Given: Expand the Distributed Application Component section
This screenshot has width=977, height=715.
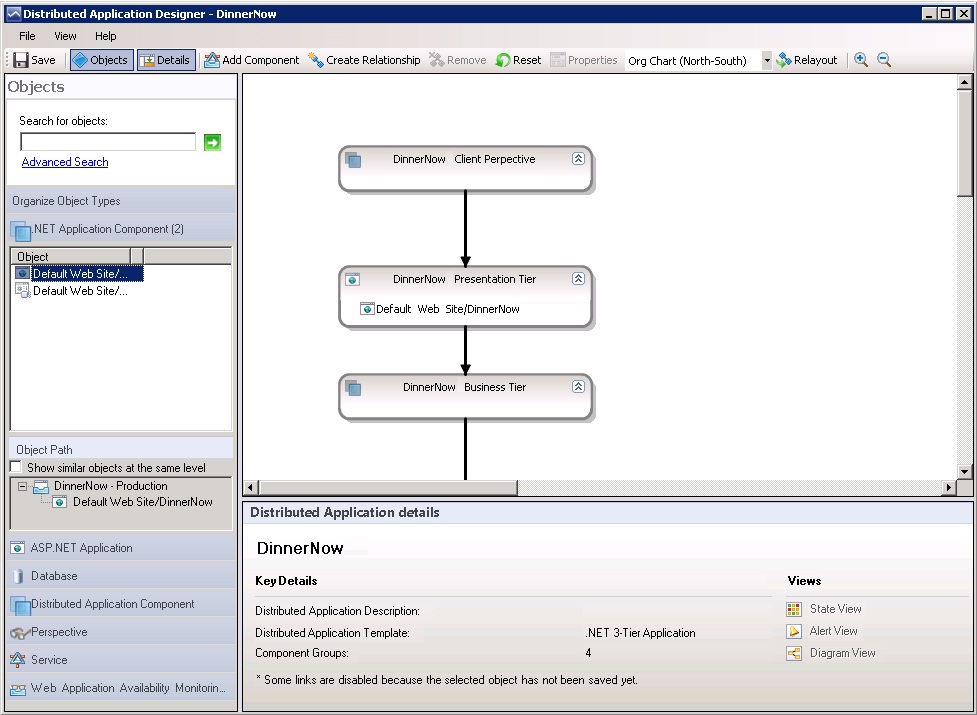Looking at the screenshot, I should tap(122, 604).
